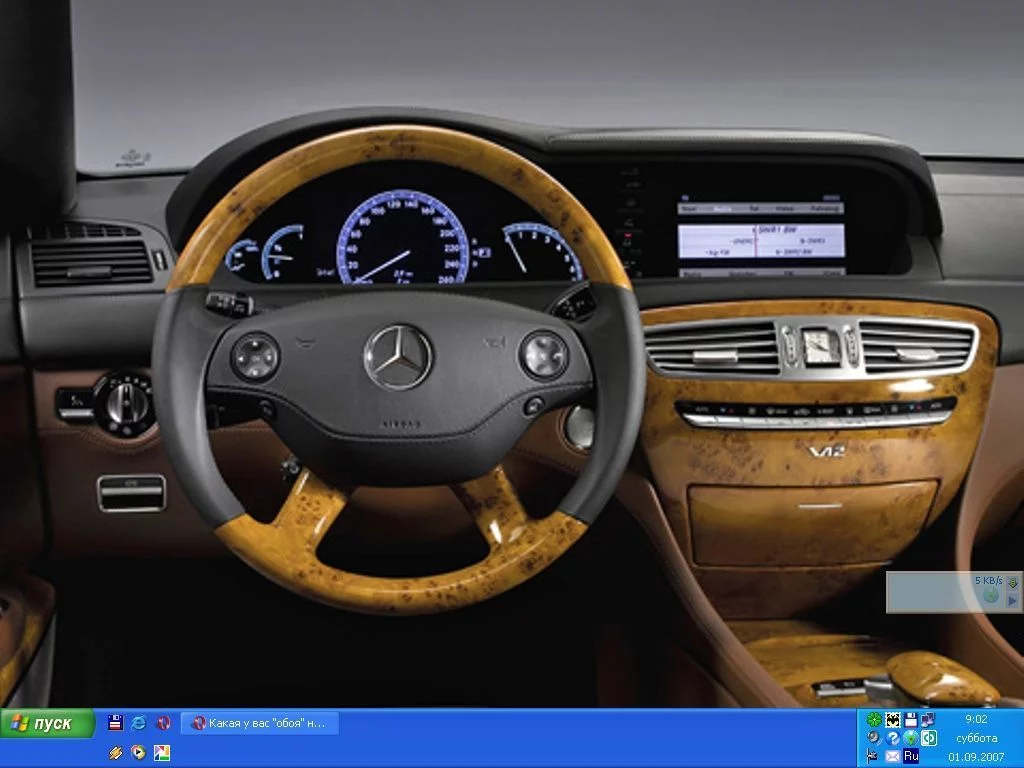The image size is (1024, 768).
Task: Open network connection monitors tray icon
Action: (928, 720)
